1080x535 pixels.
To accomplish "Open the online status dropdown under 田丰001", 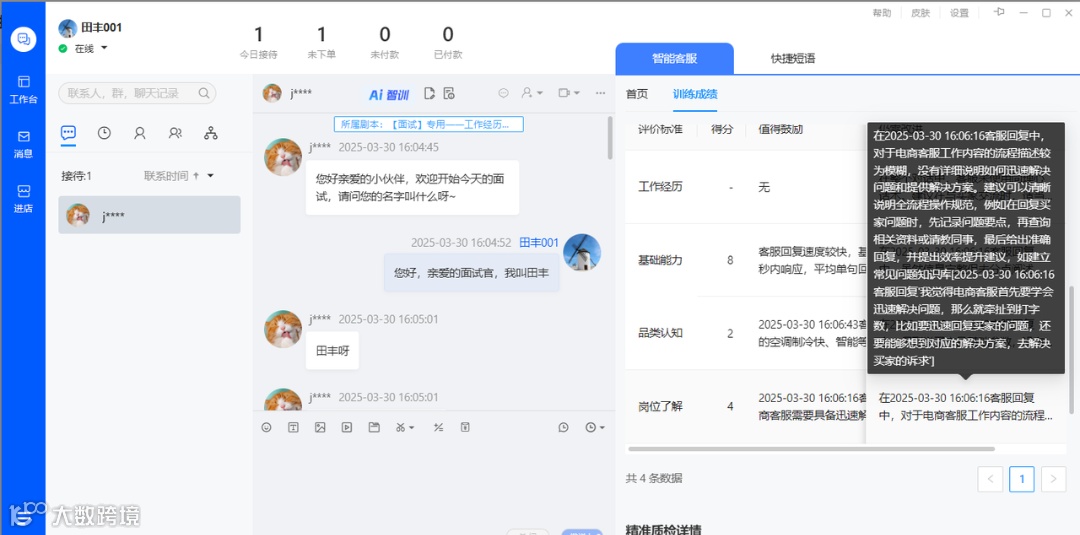I will [104, 48].
